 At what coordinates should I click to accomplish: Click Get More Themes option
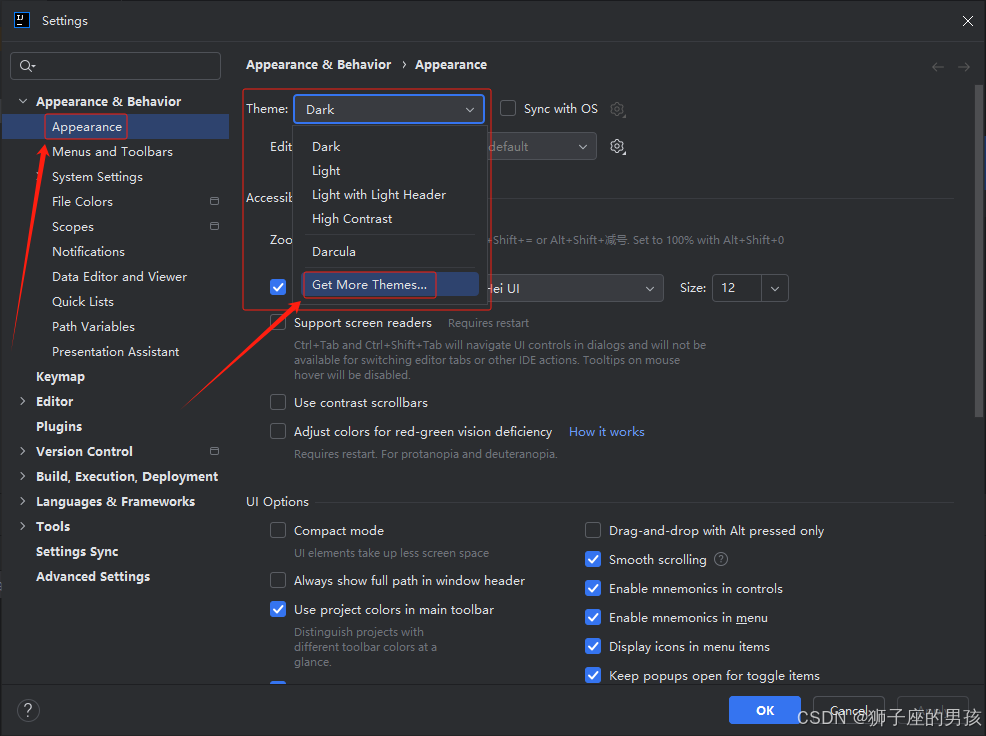[391, 284]
